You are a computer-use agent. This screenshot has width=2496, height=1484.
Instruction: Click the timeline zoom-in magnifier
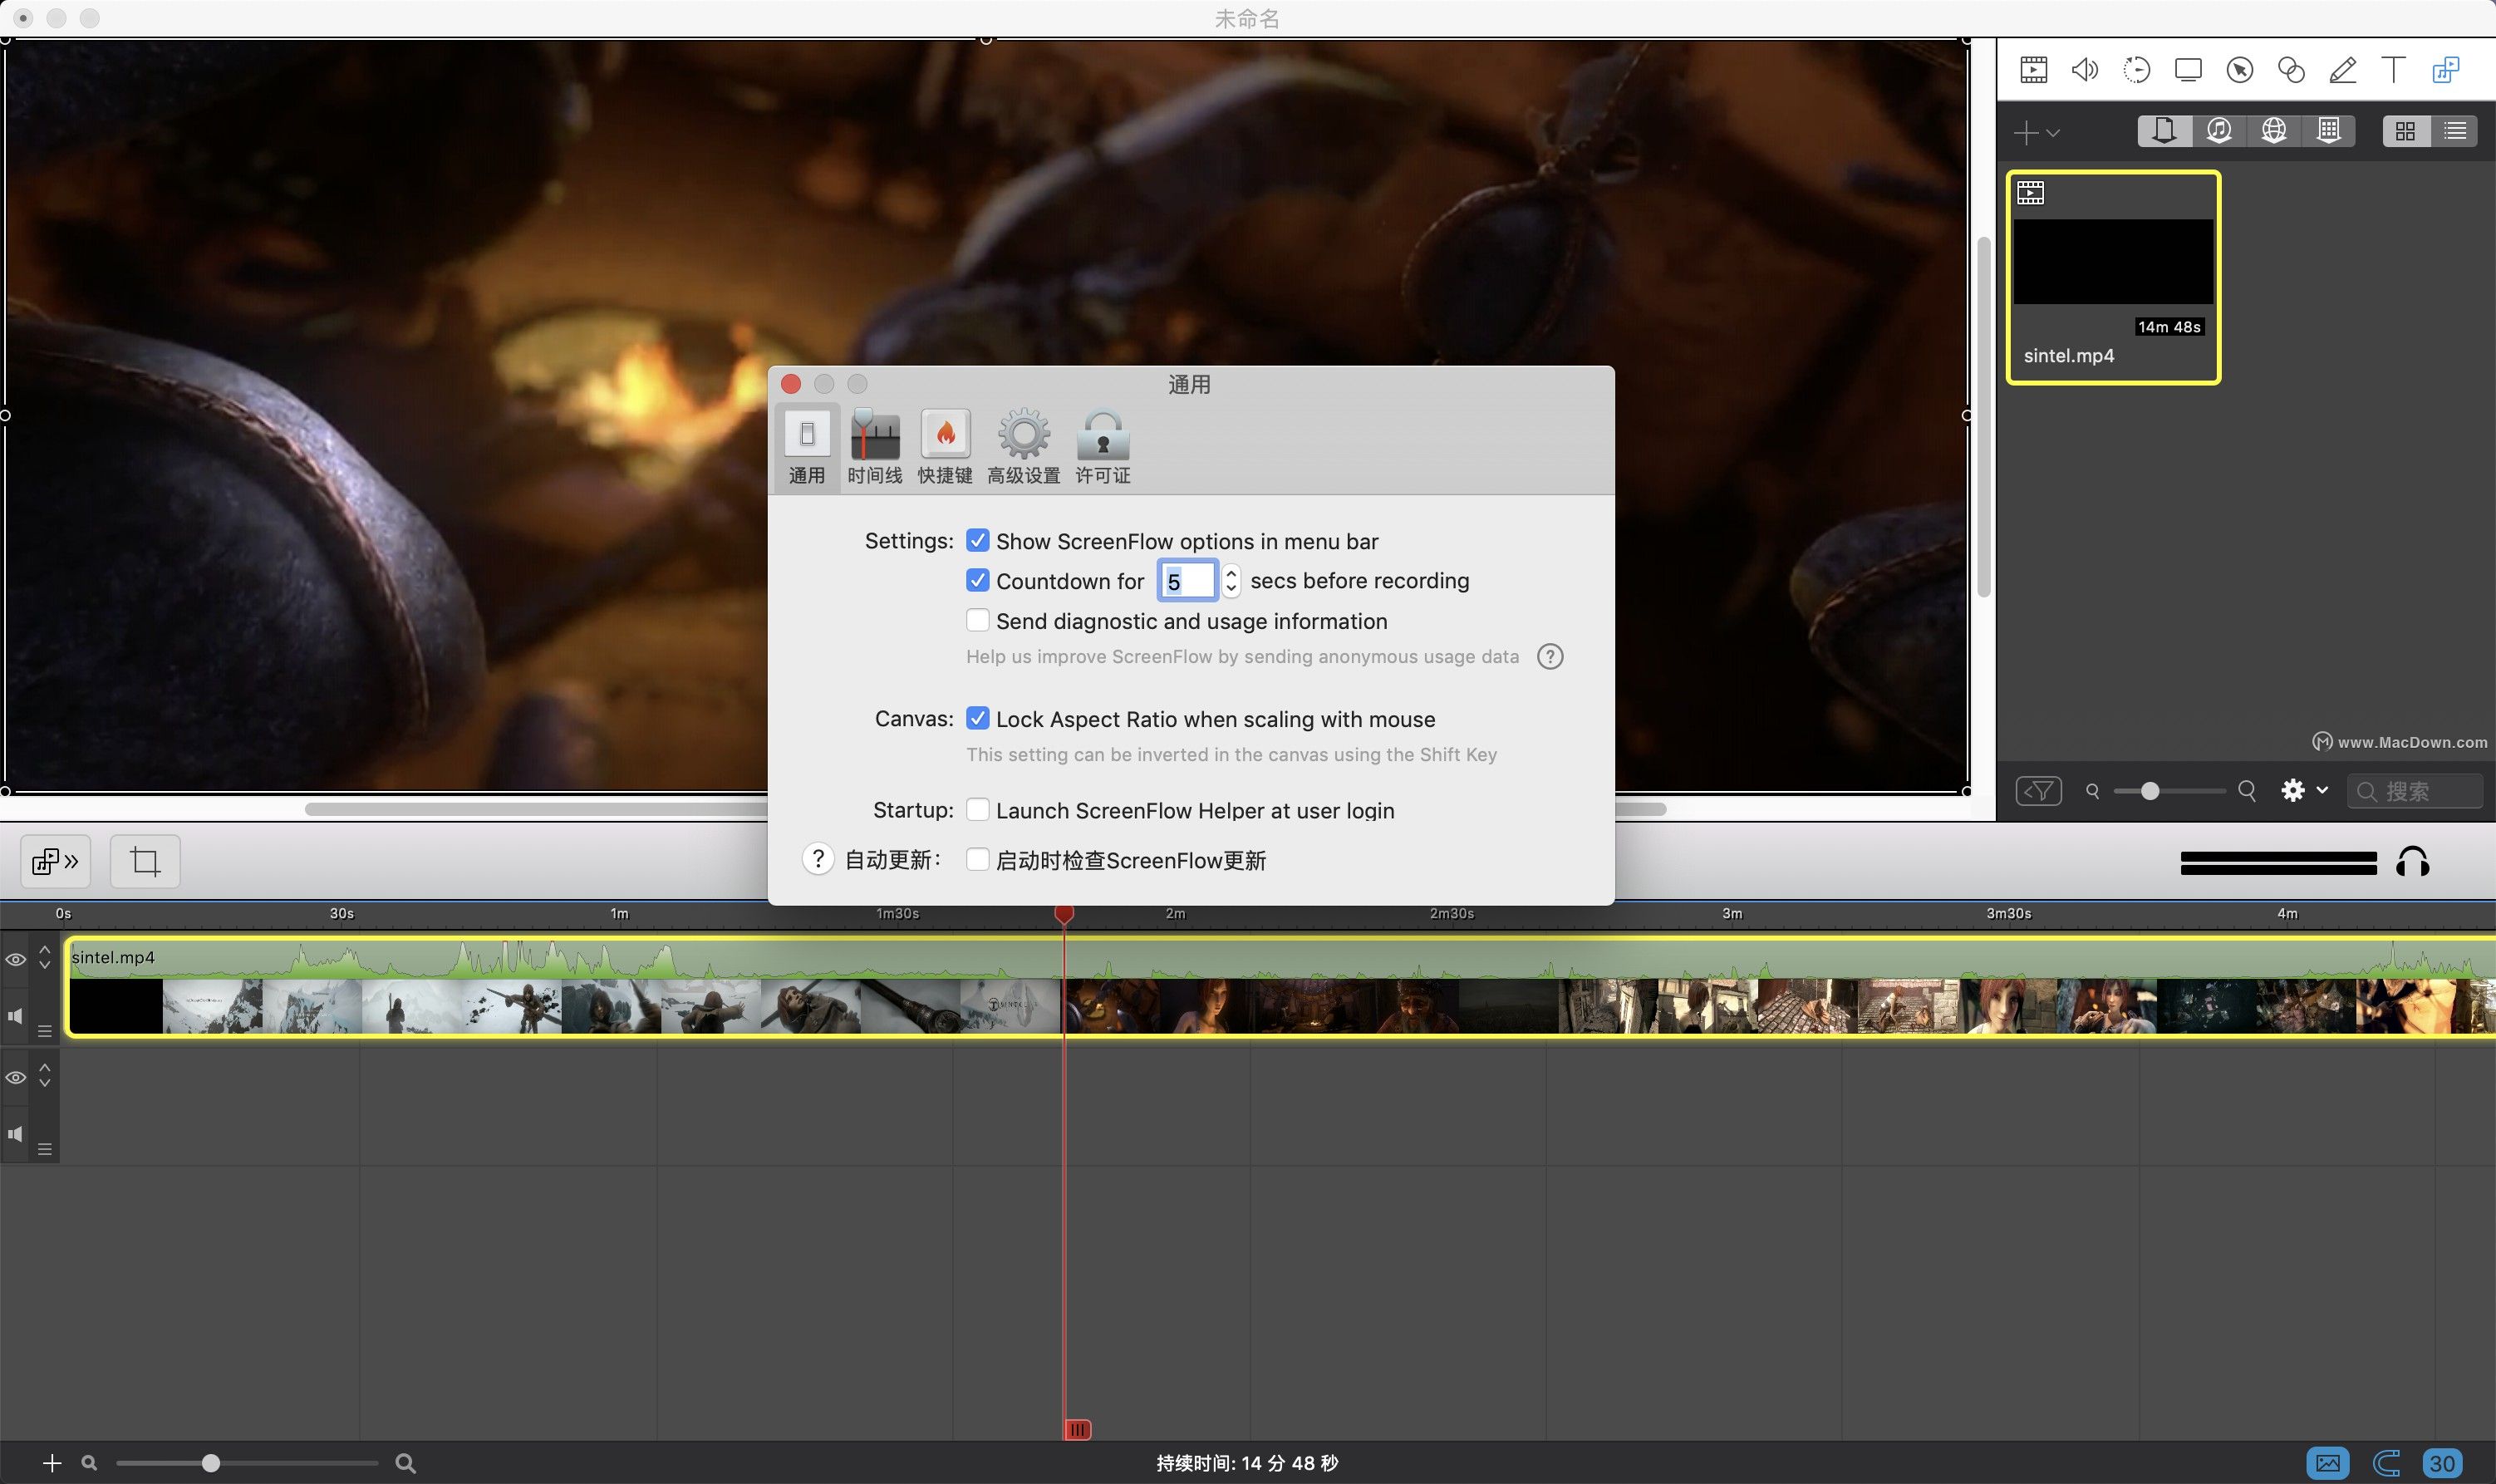coord(405,1463)
